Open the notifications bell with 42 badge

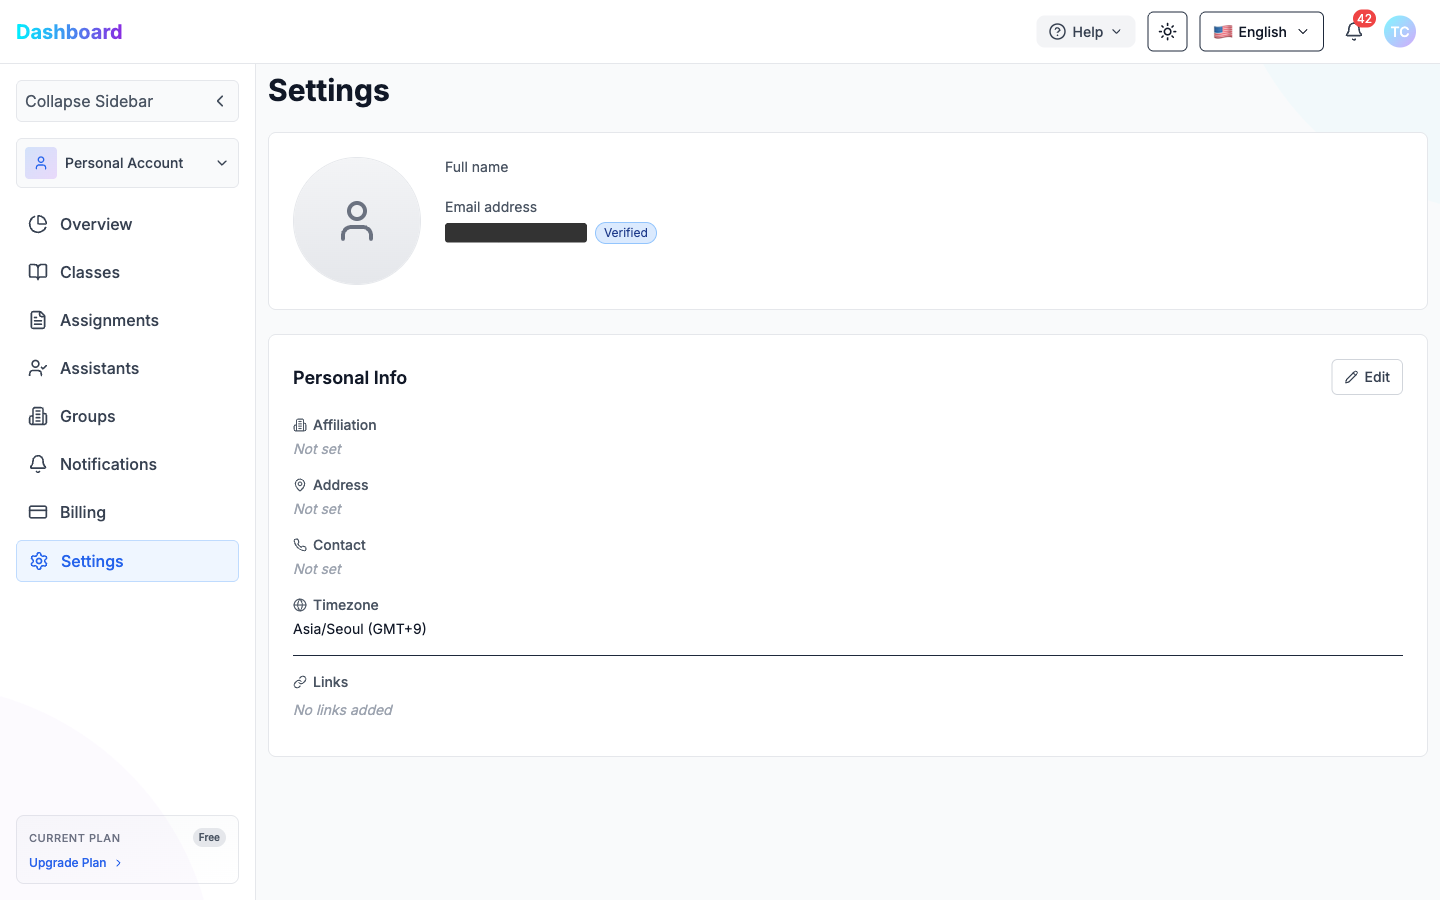tap(1354, 32)
